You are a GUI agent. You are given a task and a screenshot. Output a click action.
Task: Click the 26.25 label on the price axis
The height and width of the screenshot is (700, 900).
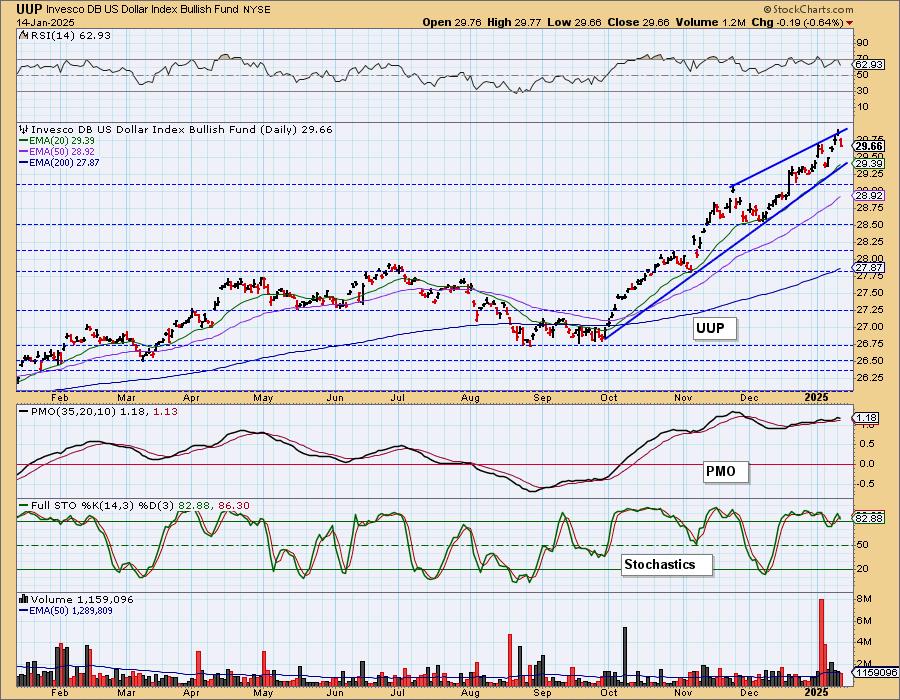(x=871, y=378)
